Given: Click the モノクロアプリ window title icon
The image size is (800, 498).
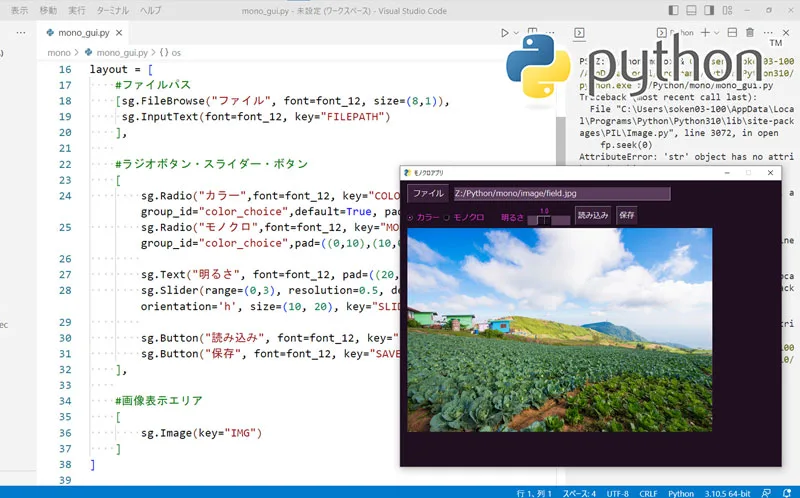Looking at the screenshot, I should pos(407,173).
